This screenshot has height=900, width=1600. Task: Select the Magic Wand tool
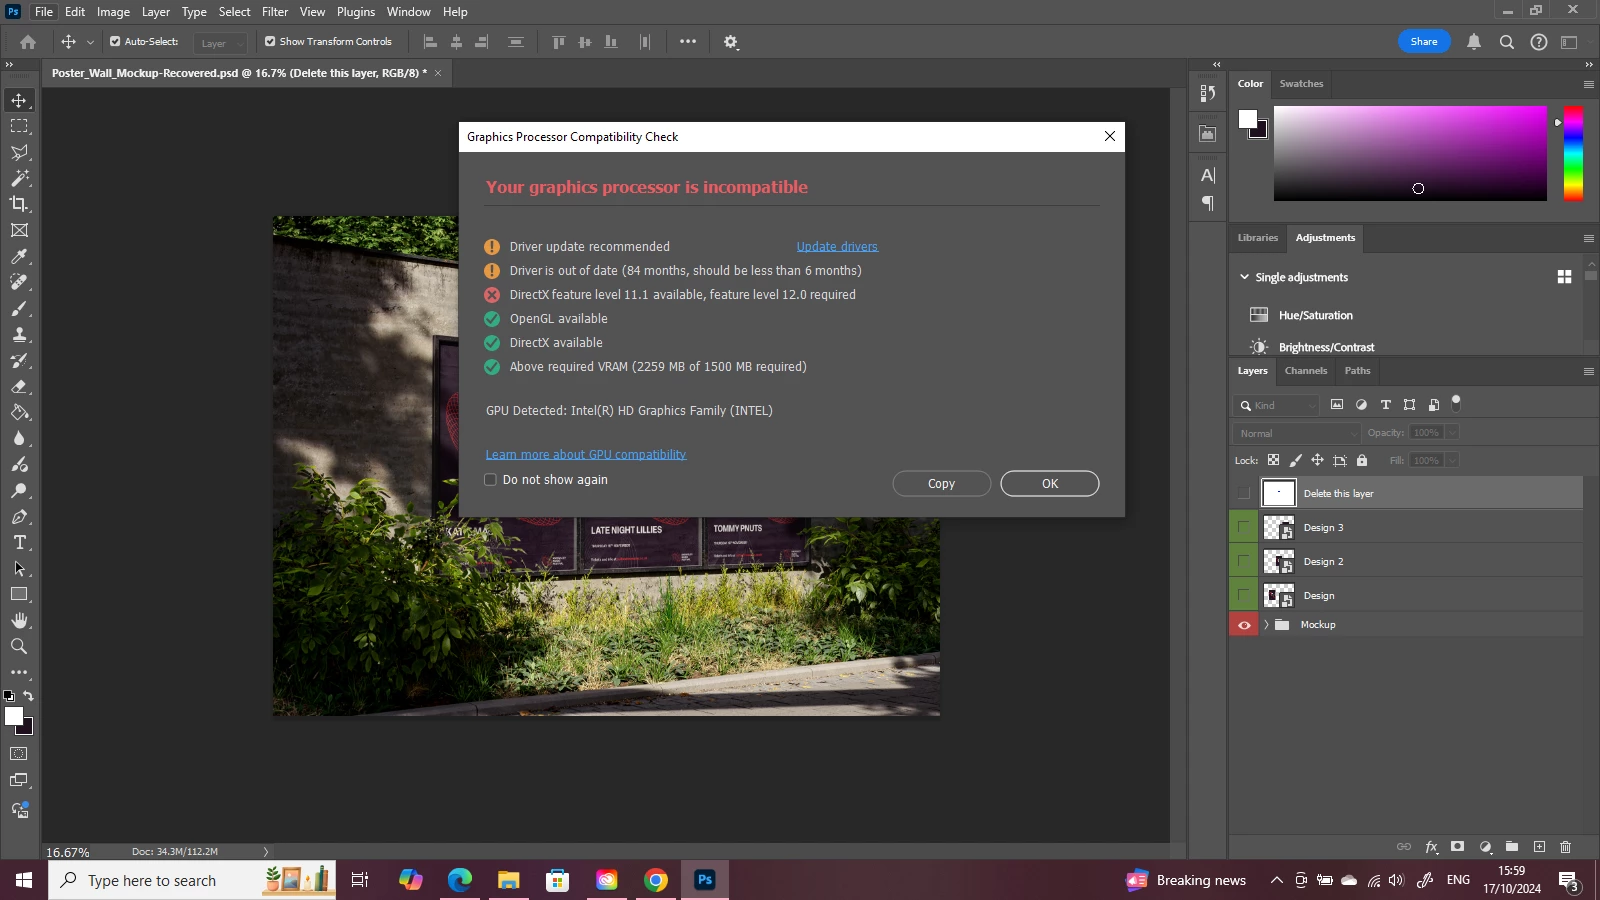pos(19,178)
